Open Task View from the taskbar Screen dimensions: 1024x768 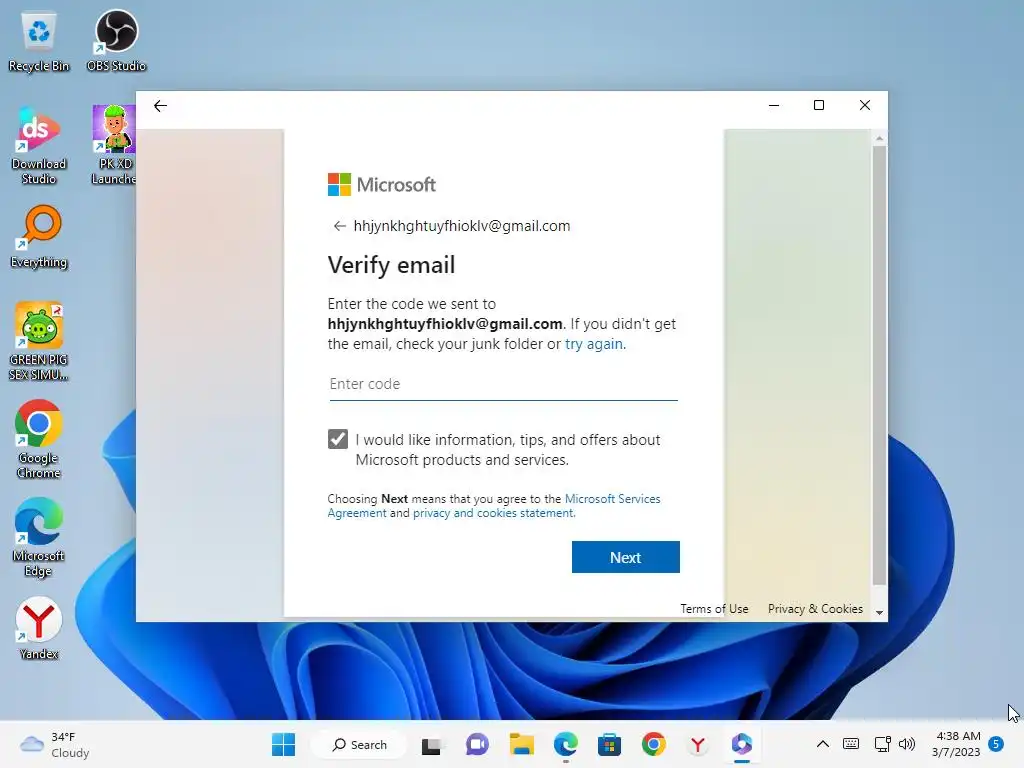click(x=431, y=744)
